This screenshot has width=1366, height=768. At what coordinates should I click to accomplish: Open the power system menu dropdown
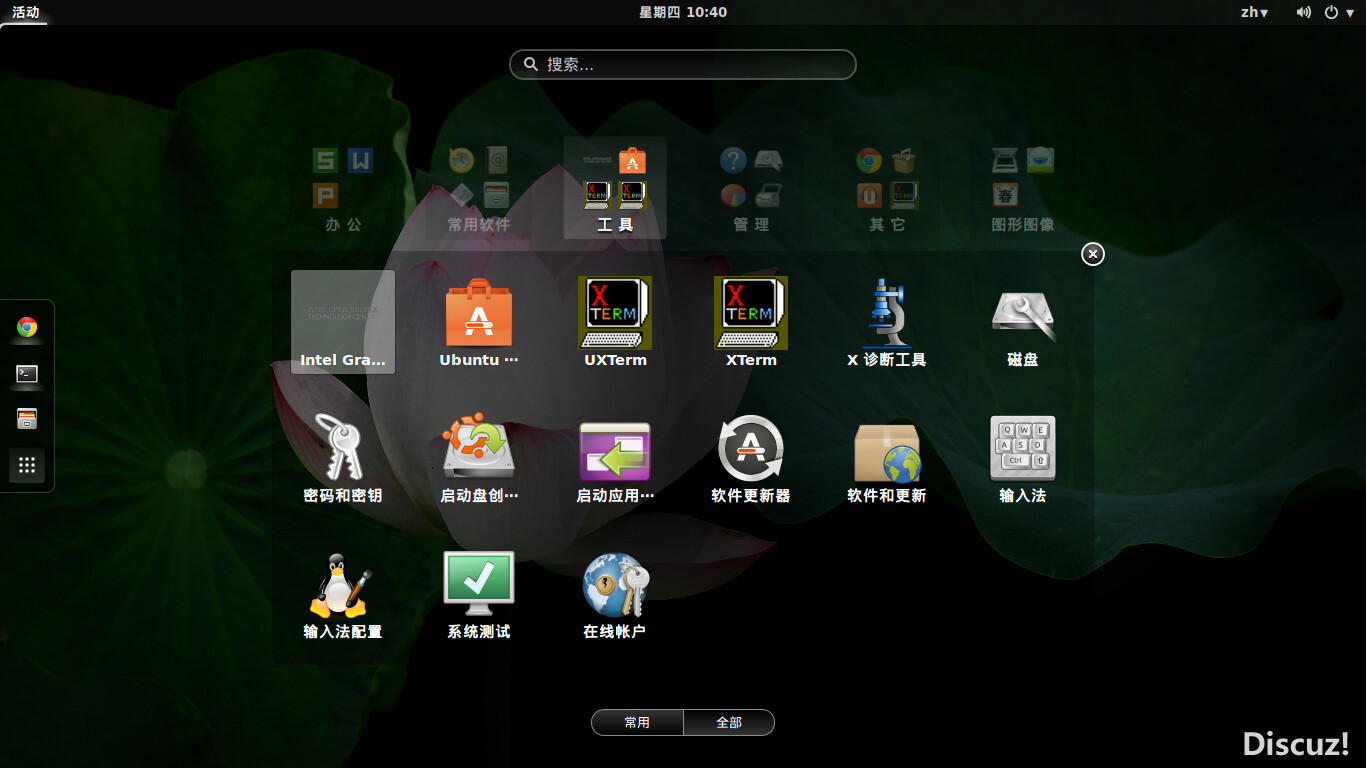[1338, 12]
